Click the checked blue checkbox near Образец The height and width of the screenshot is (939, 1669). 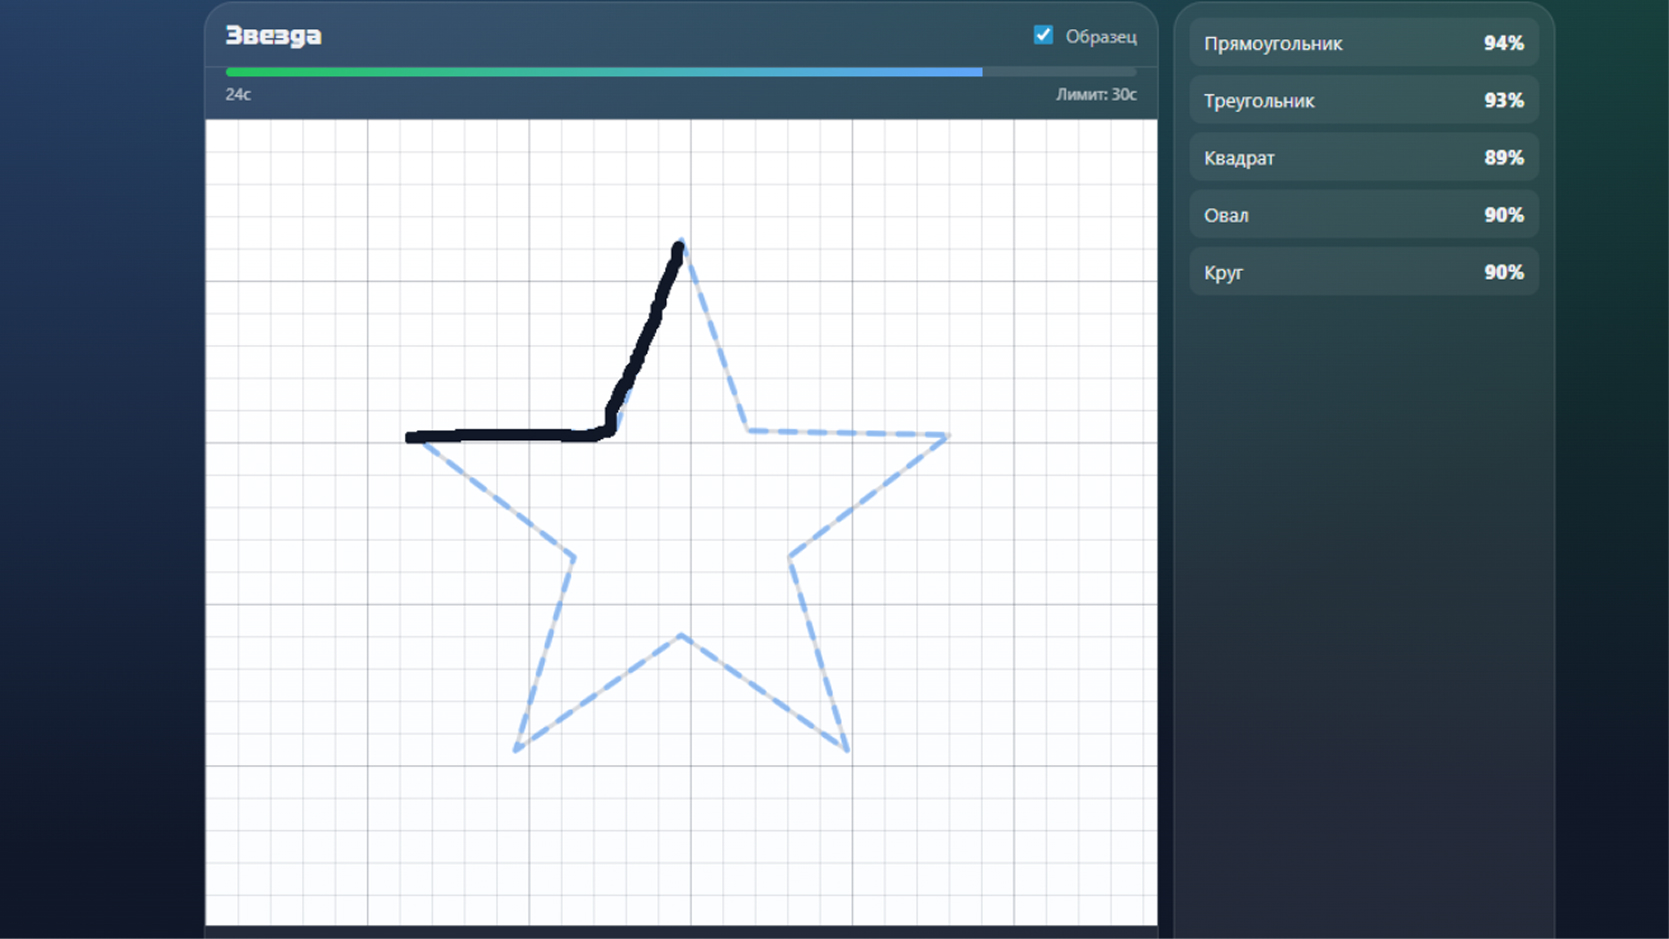[1044, 34]
